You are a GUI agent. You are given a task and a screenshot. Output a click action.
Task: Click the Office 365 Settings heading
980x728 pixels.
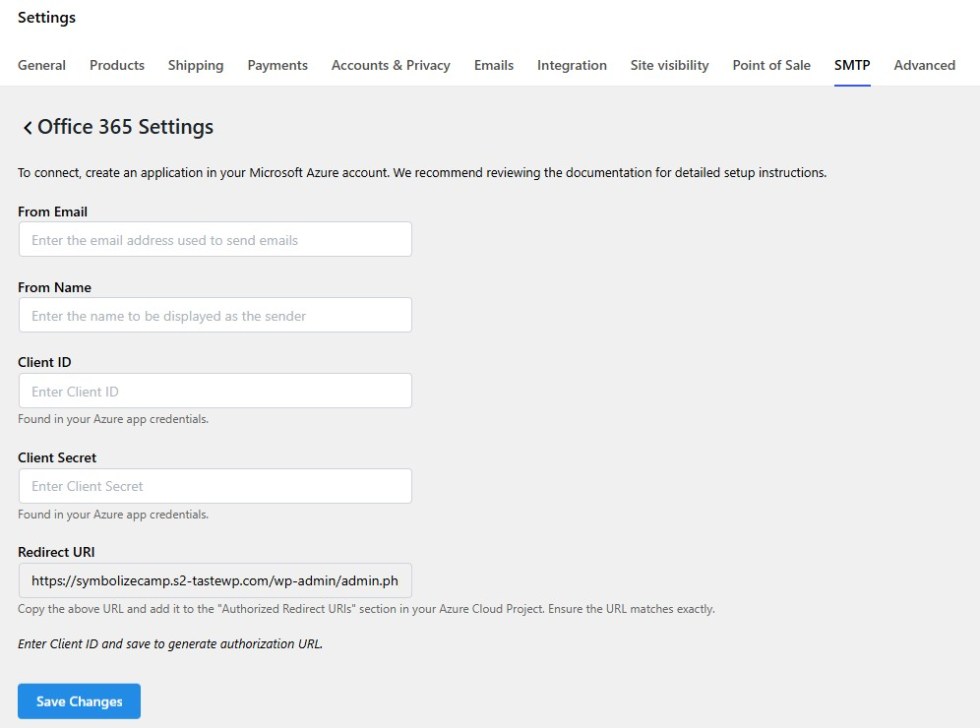click(x=125, y=127)
